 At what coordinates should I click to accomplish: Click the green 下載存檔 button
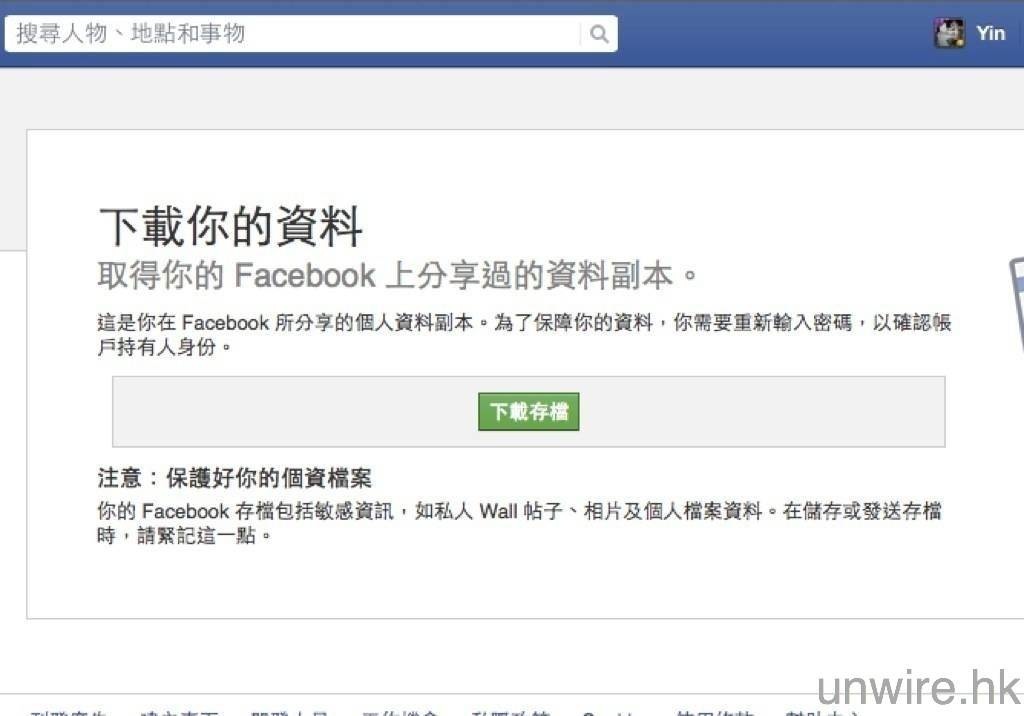(528, 412)
